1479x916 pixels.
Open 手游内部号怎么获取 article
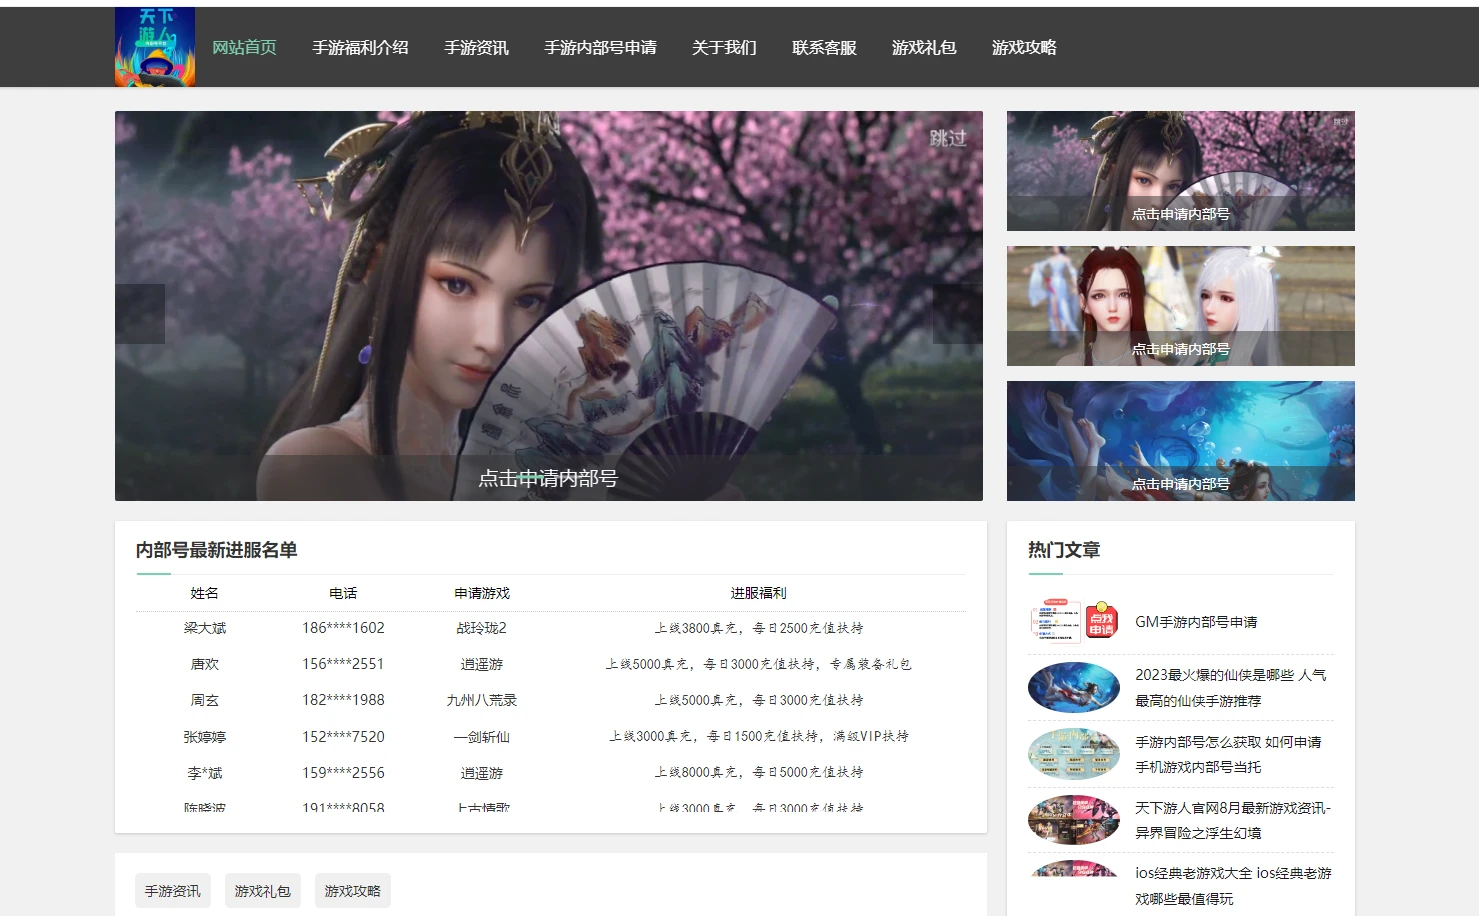coord(1228,754)
